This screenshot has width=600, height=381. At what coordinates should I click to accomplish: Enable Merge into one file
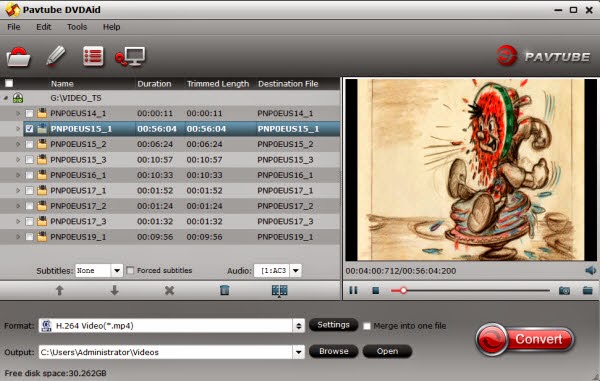tap(367, 326)
